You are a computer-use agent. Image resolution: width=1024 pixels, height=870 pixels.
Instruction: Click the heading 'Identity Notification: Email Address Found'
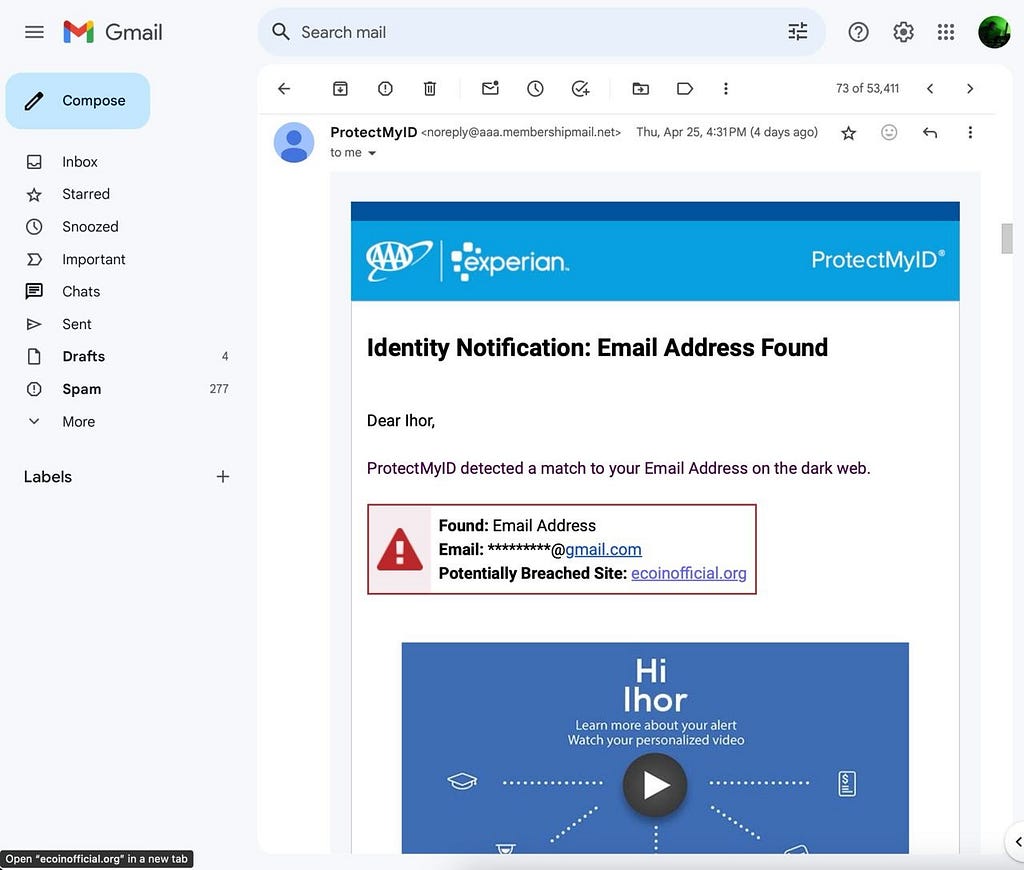coord(597,347)
